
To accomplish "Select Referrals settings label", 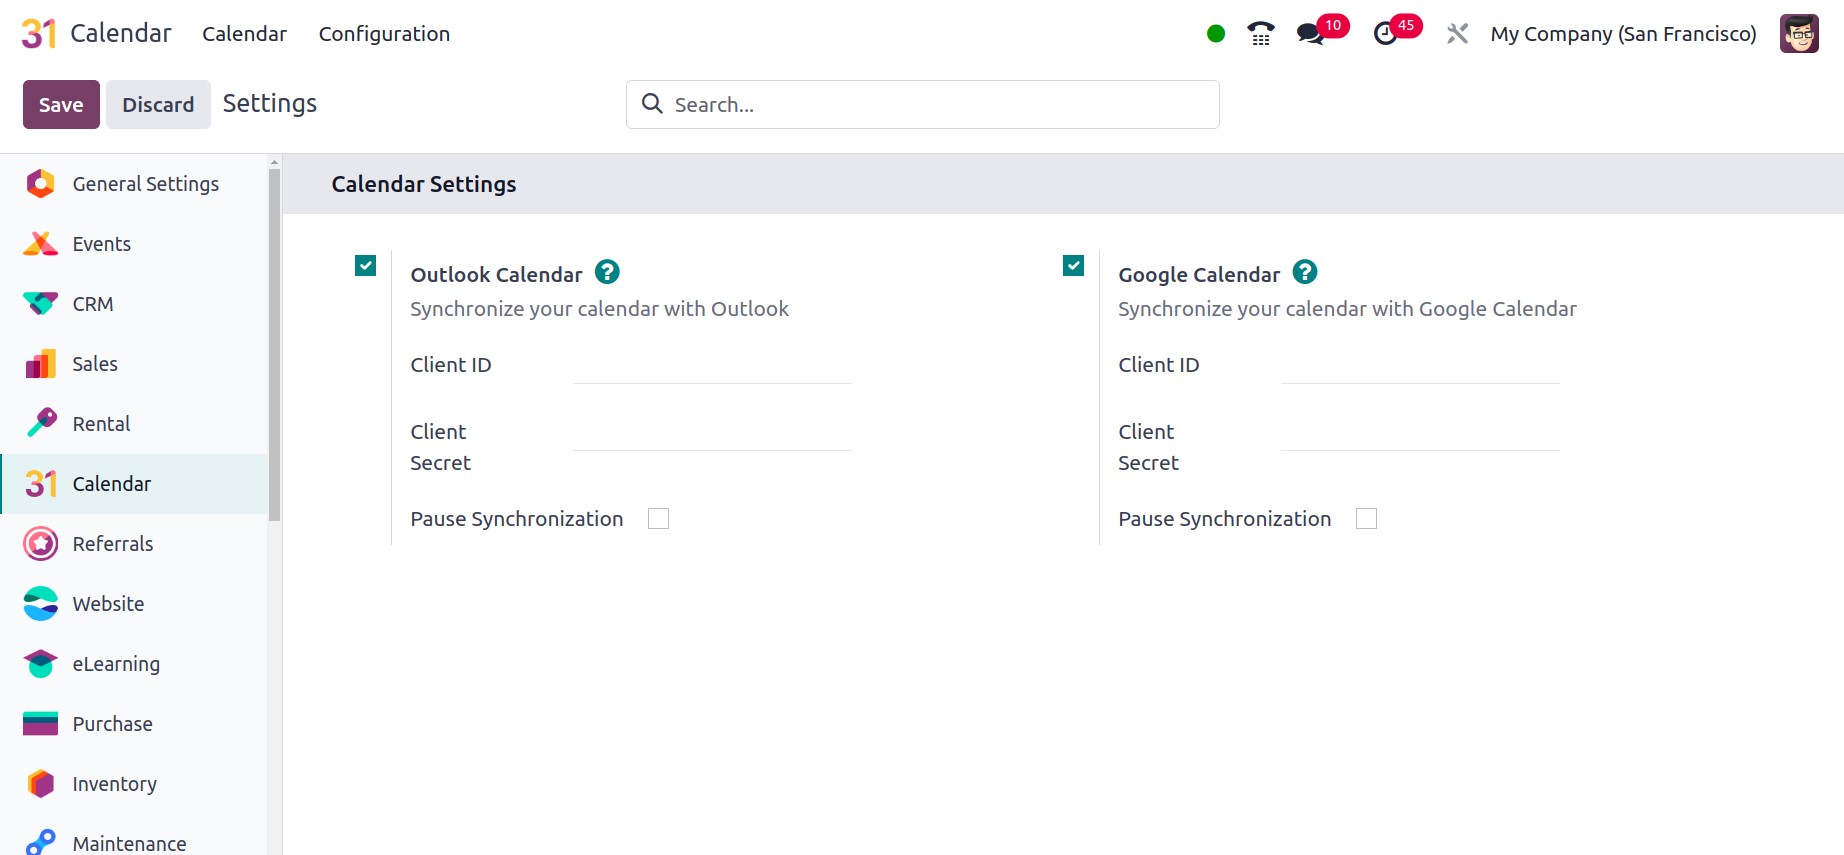I will pyautogui.click(x=113, y=544).
